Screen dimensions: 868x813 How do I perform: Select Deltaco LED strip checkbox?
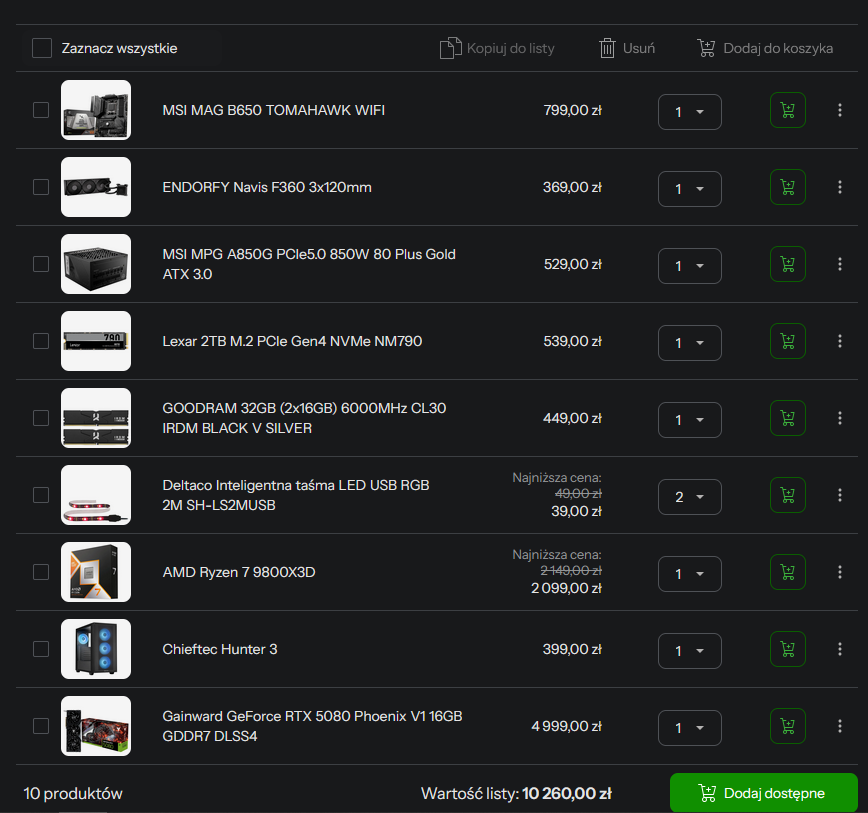tap(41, 495)
